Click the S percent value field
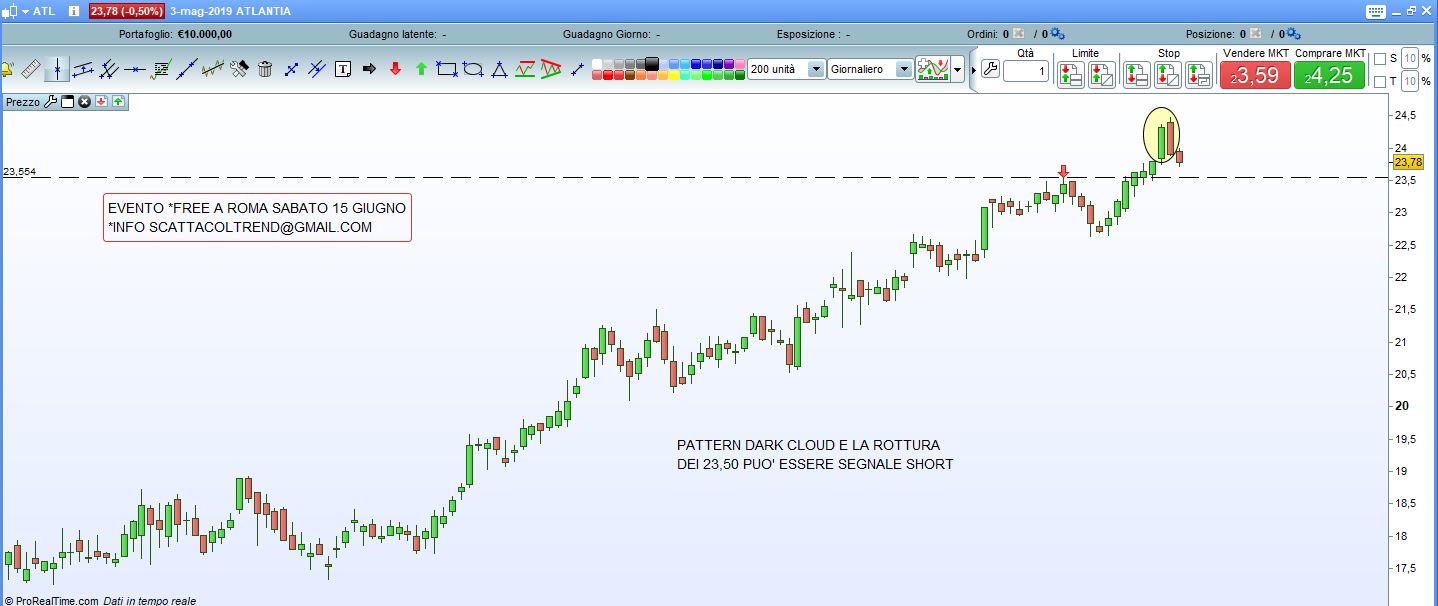The image size is (1438, 606). coord(1411,58)
